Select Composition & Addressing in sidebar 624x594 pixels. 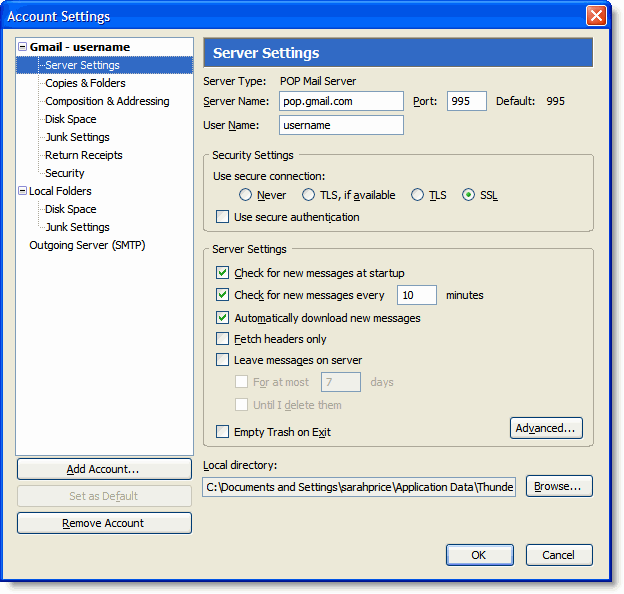[x=107, y=101]
